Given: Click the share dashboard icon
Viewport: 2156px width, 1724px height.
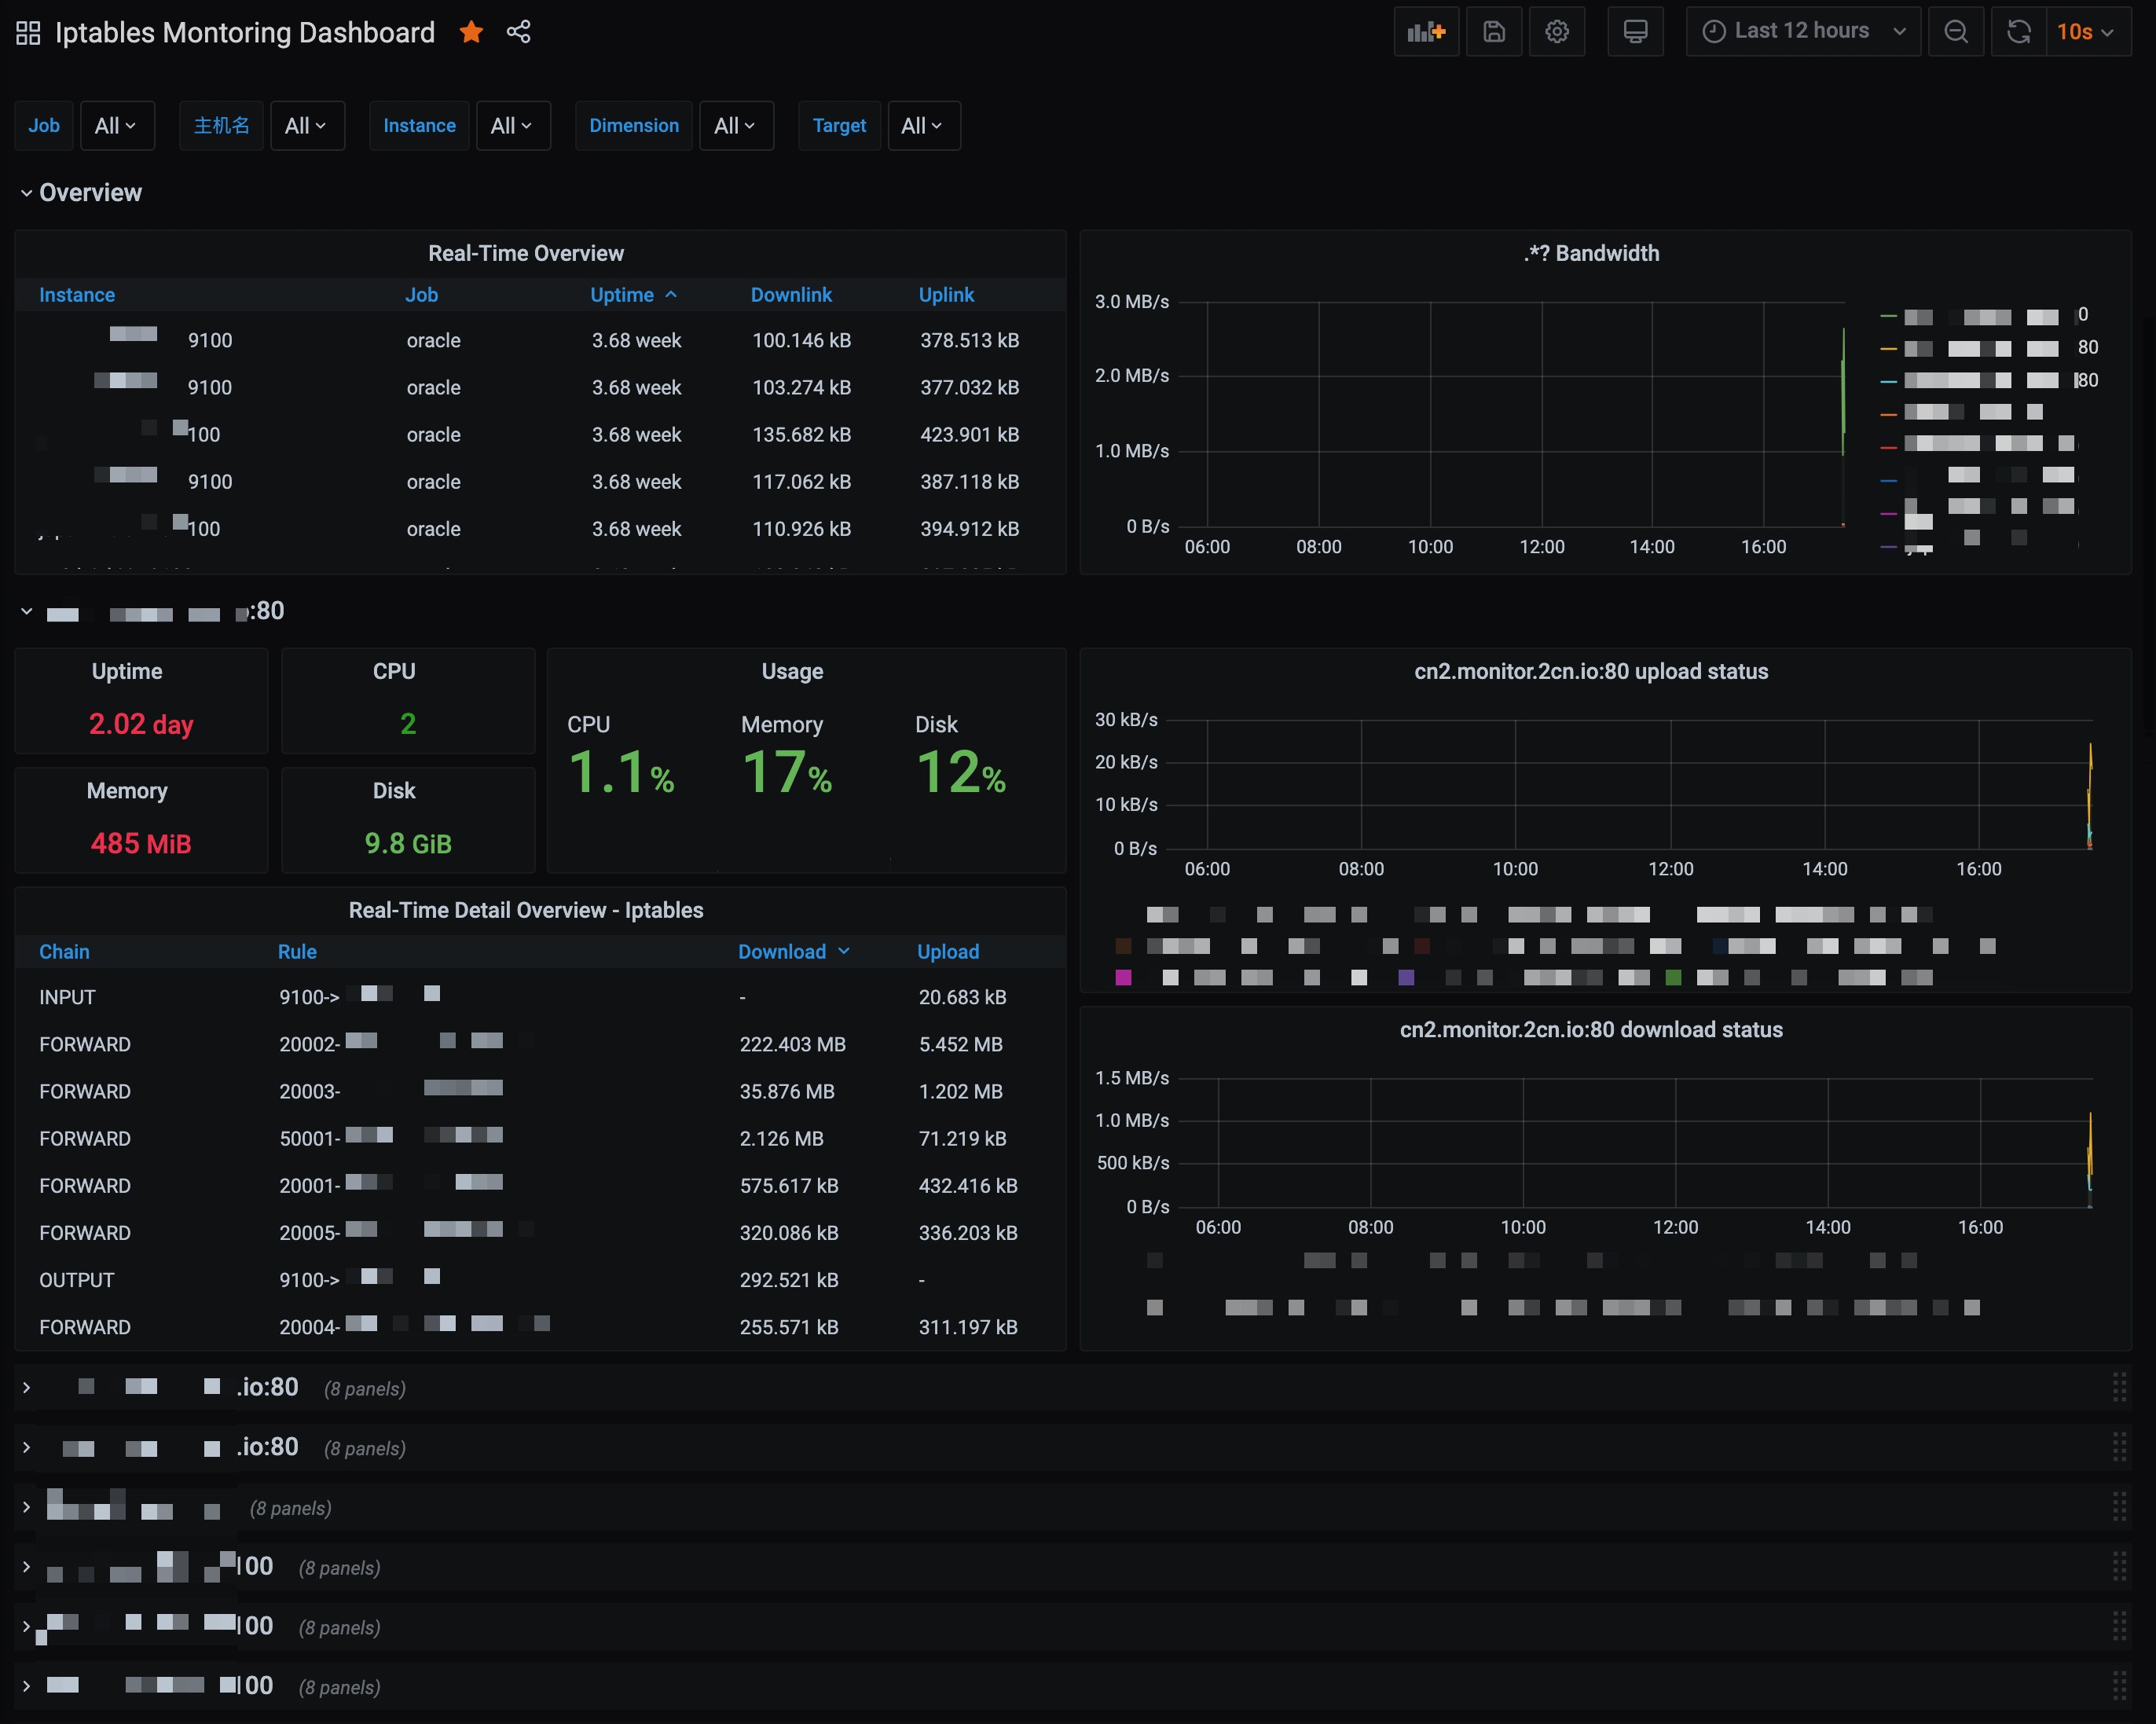Looking at the screenshot, I should tap(518, 32).
